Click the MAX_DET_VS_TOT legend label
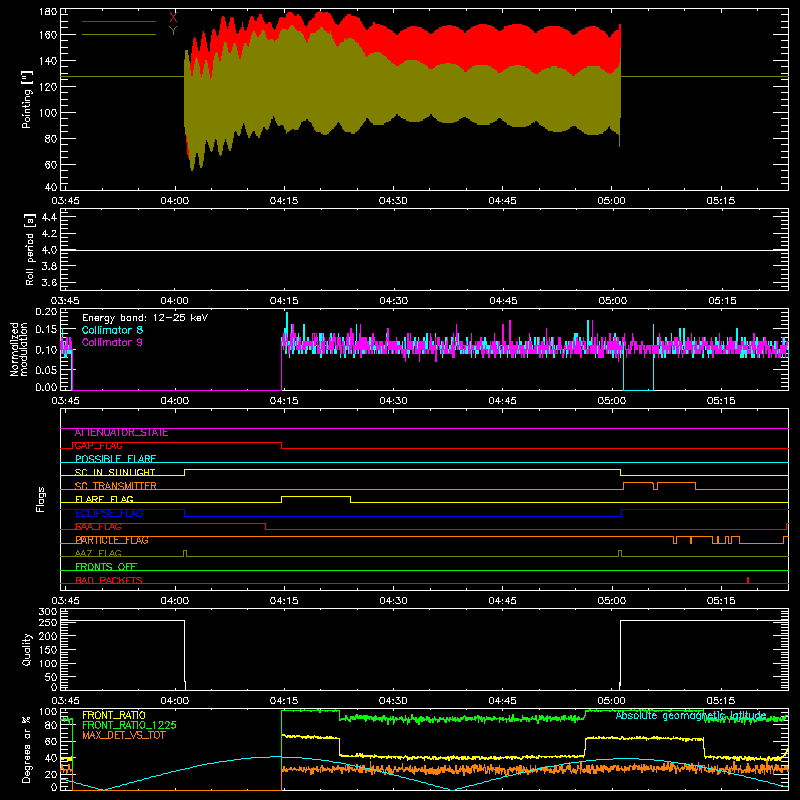Image resolution: width=800 pixels, height=800 pixels. pyautogui.click(x=124, y=735)
